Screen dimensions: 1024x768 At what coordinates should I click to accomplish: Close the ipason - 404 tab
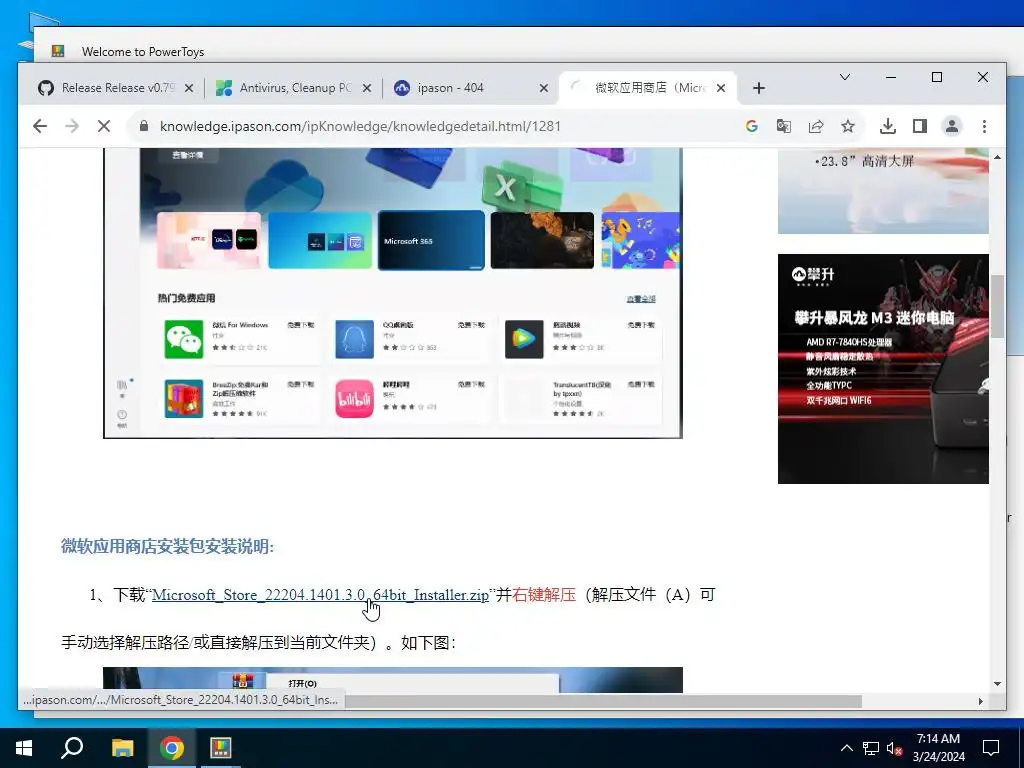tap(543, 88)
